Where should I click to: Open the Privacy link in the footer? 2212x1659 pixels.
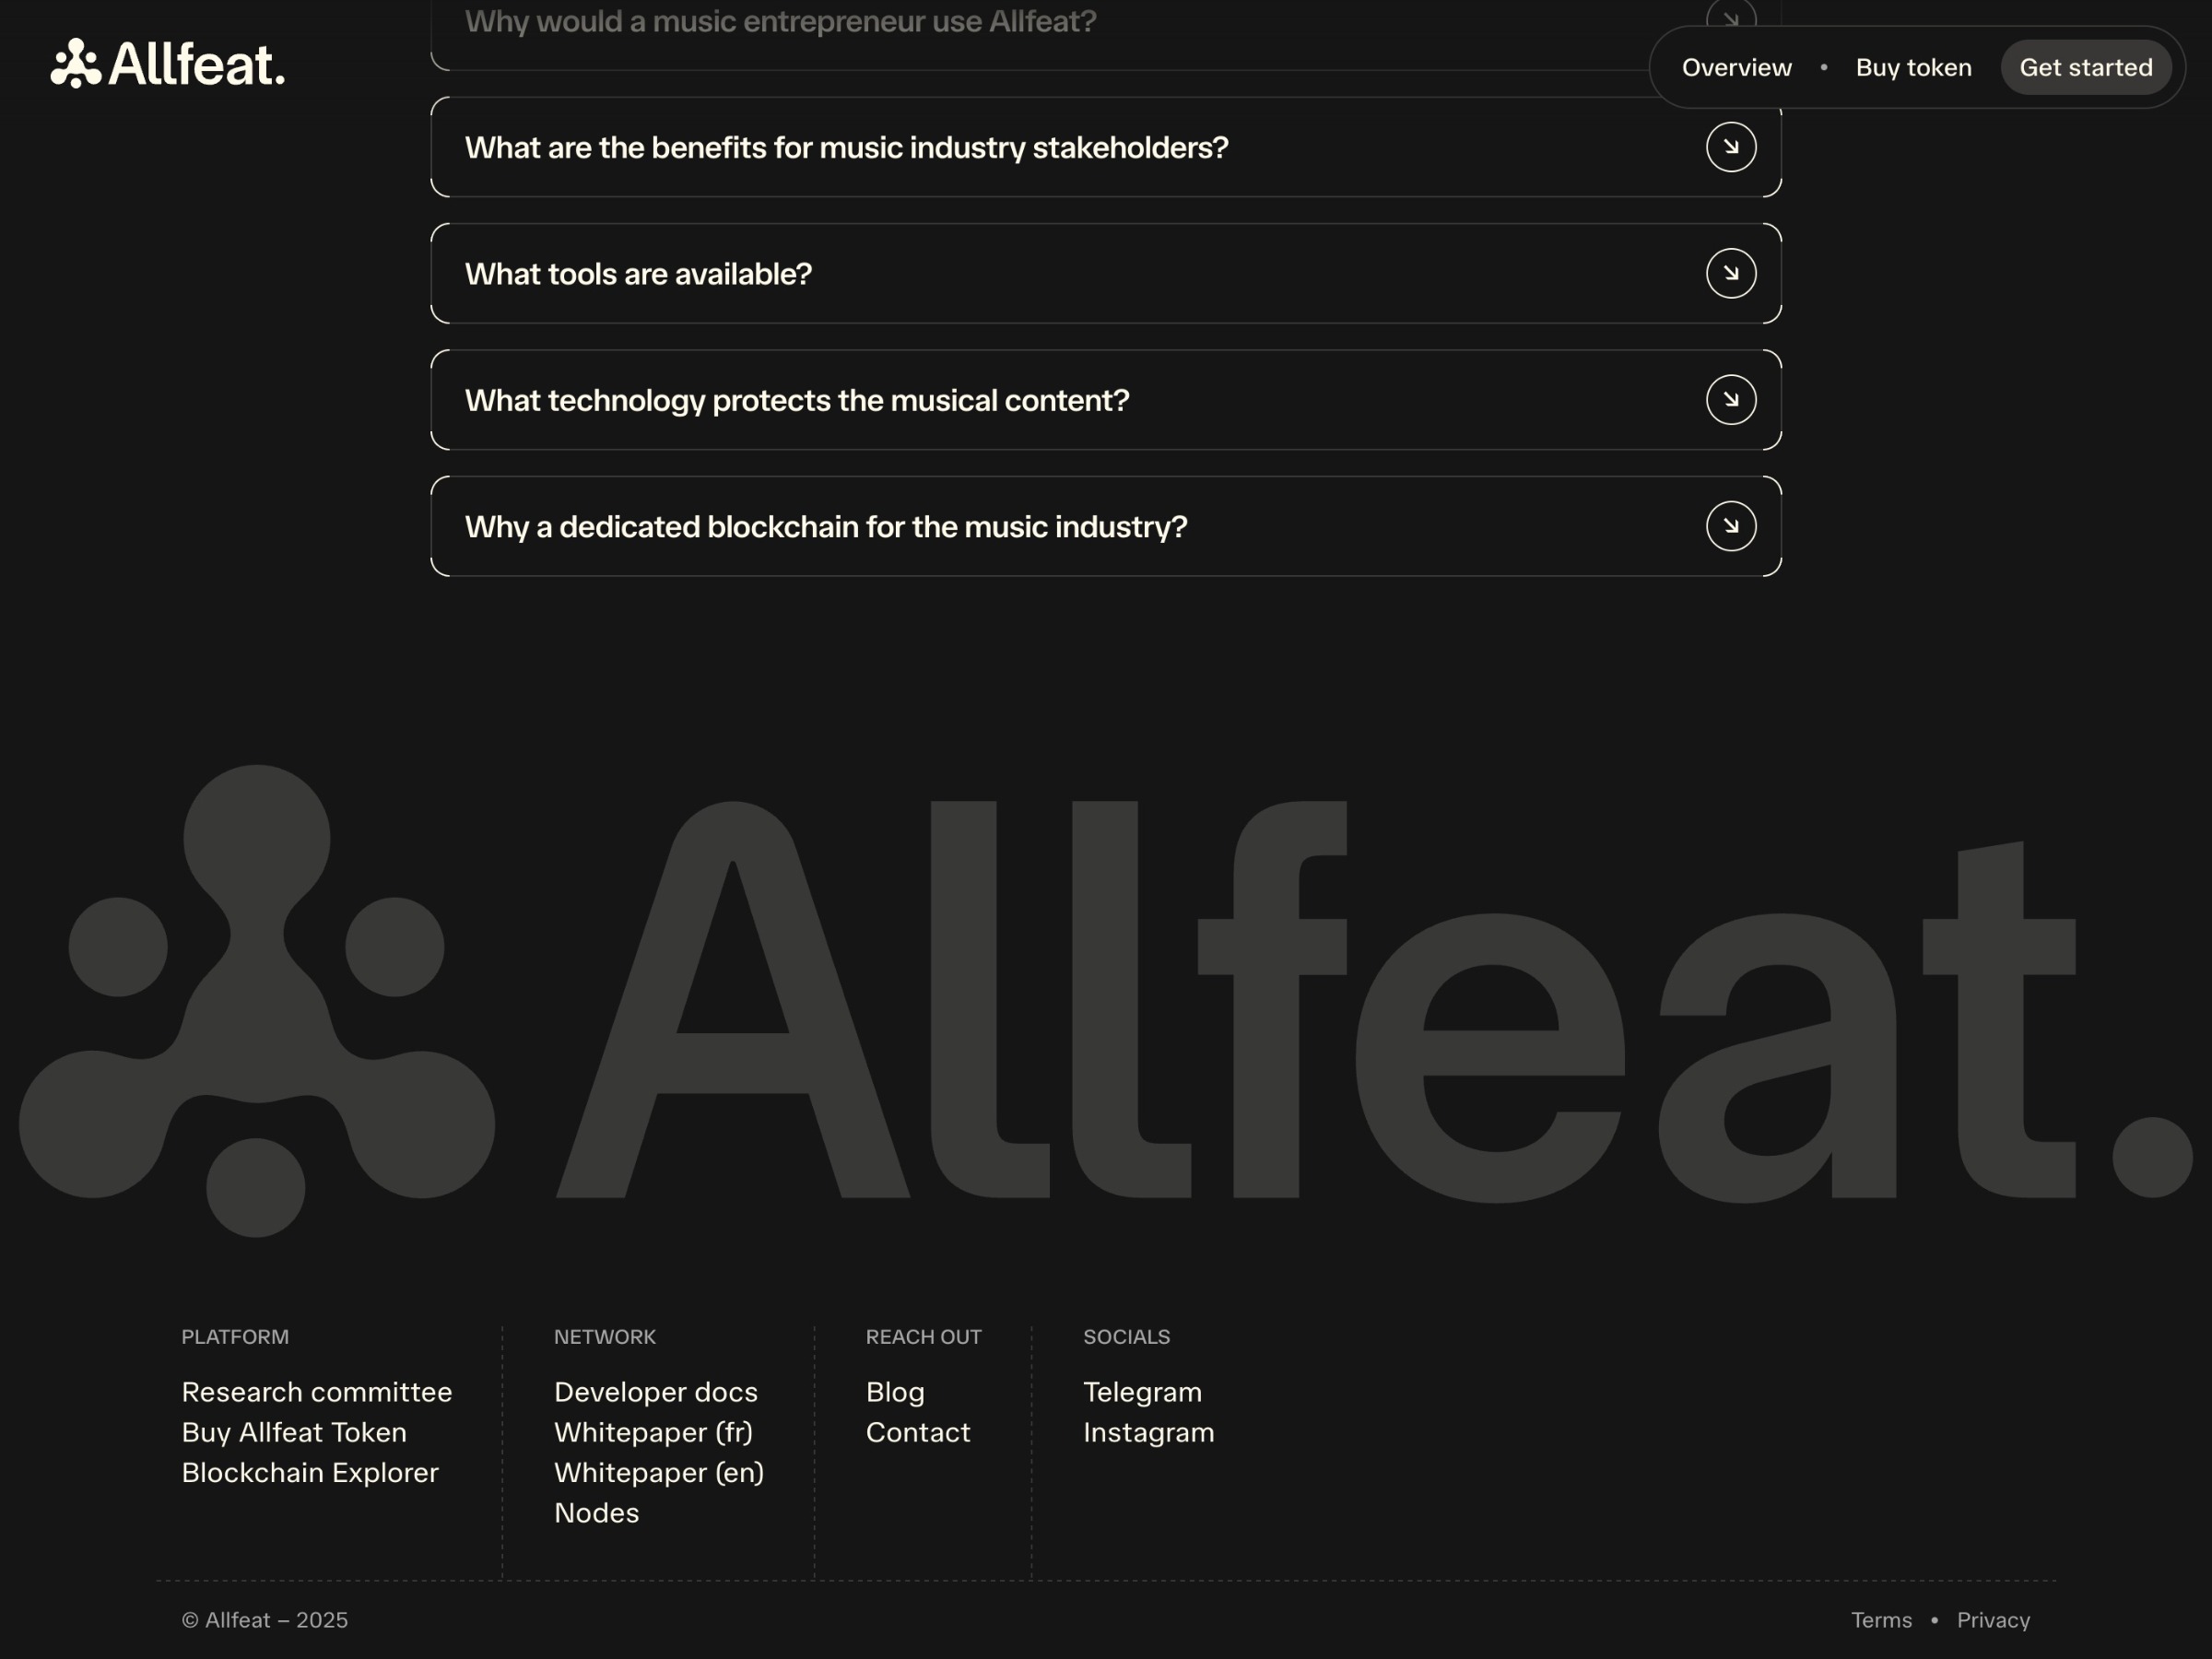click(1992, 1620)
